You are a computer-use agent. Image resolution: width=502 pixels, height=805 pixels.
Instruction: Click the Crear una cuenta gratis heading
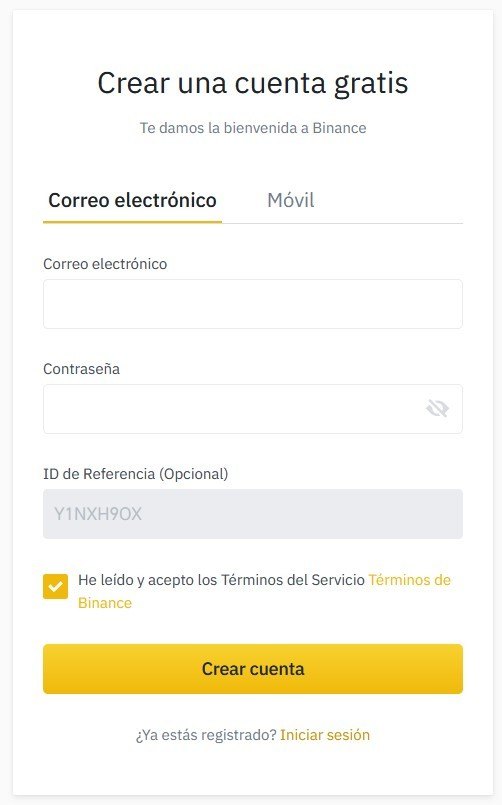pyautogui.click(x=253, y=83)
